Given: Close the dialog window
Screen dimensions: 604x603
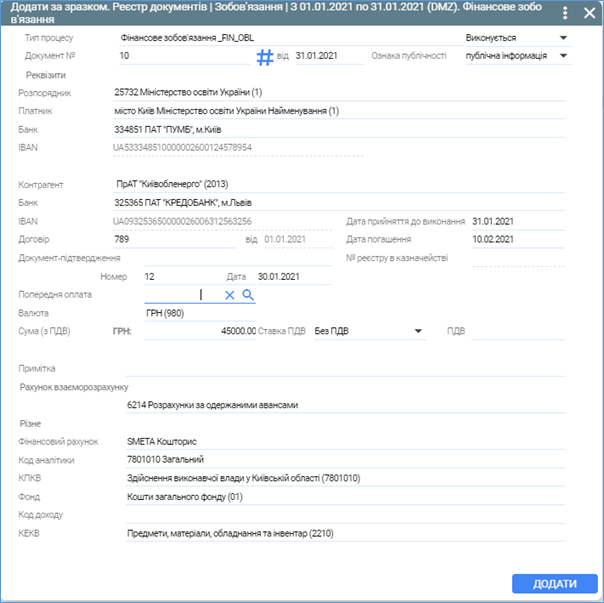Looking at the screenshot, I should tap(588, 14).
